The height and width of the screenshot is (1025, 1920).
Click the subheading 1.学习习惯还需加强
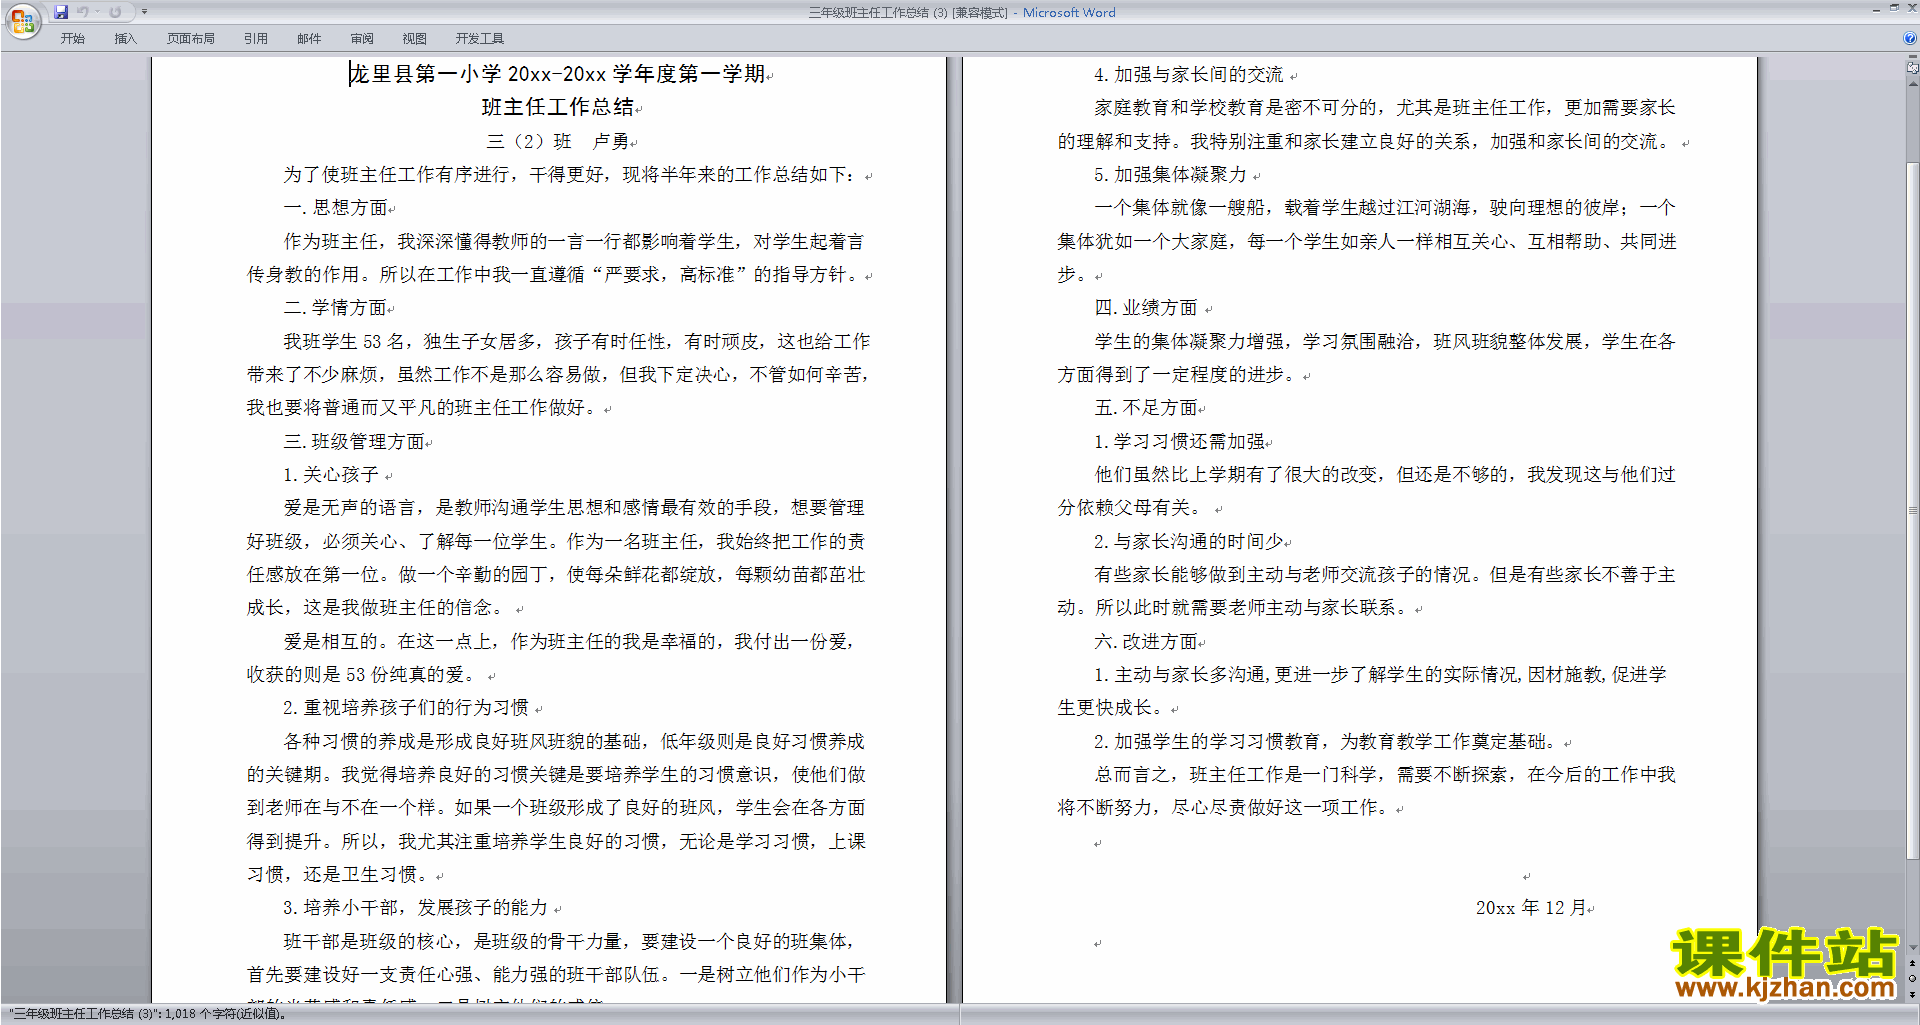point(1180,442)
